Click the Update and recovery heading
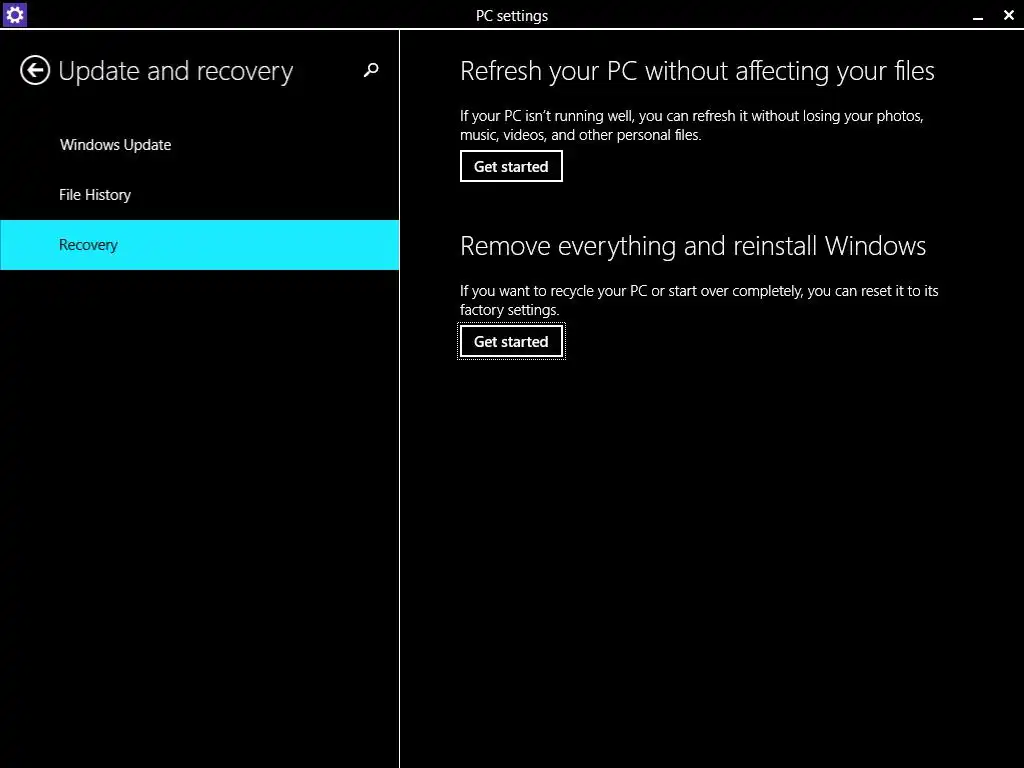 point(176,71)
